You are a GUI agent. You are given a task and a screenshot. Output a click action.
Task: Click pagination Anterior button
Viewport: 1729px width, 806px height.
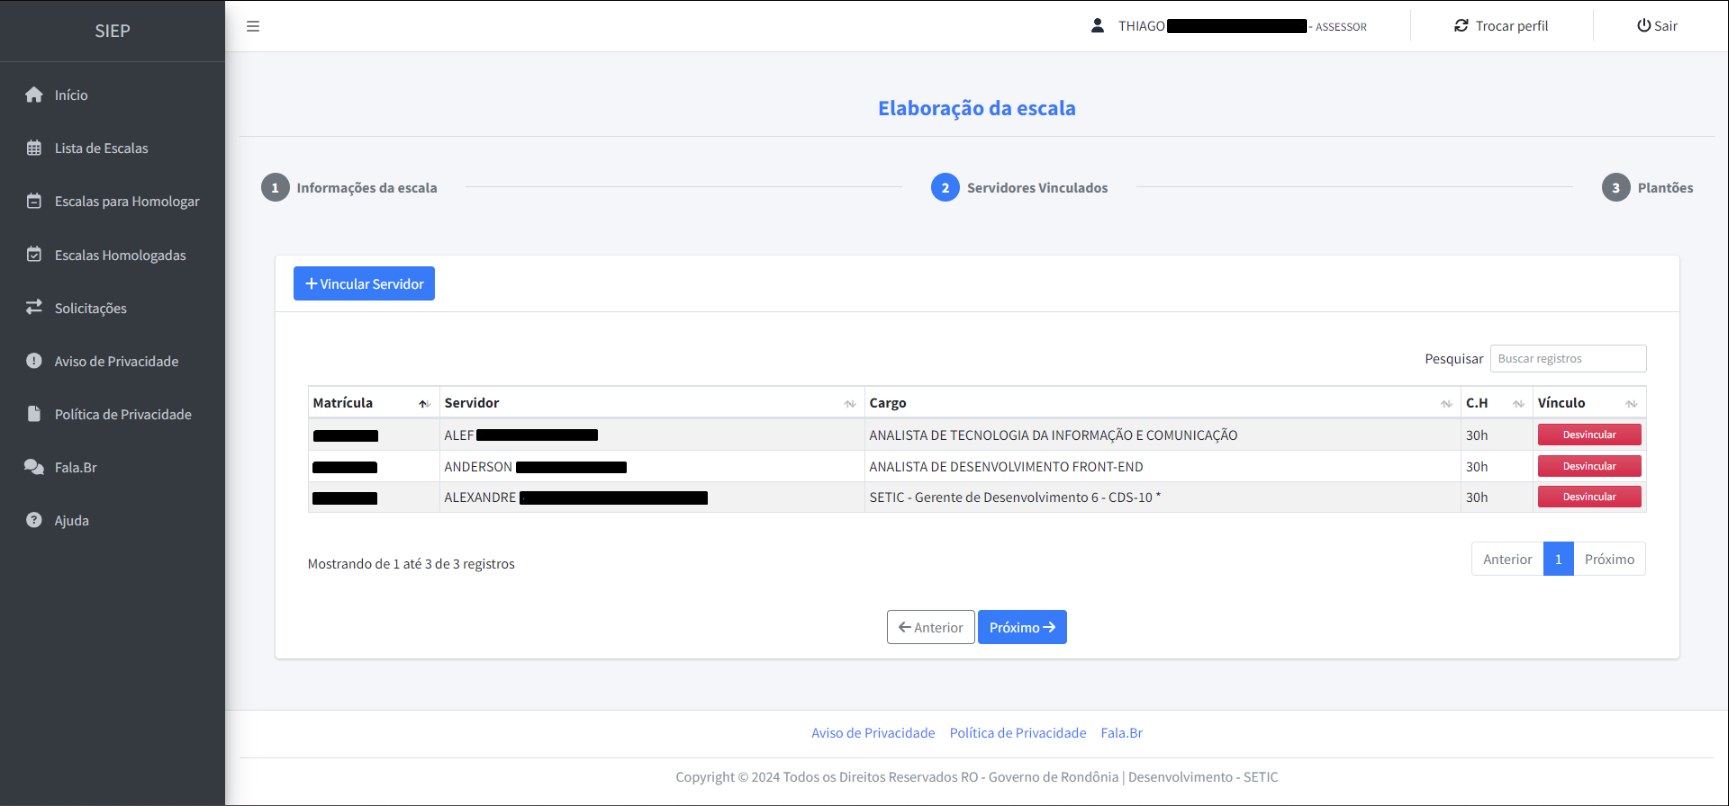(1507, 559)
